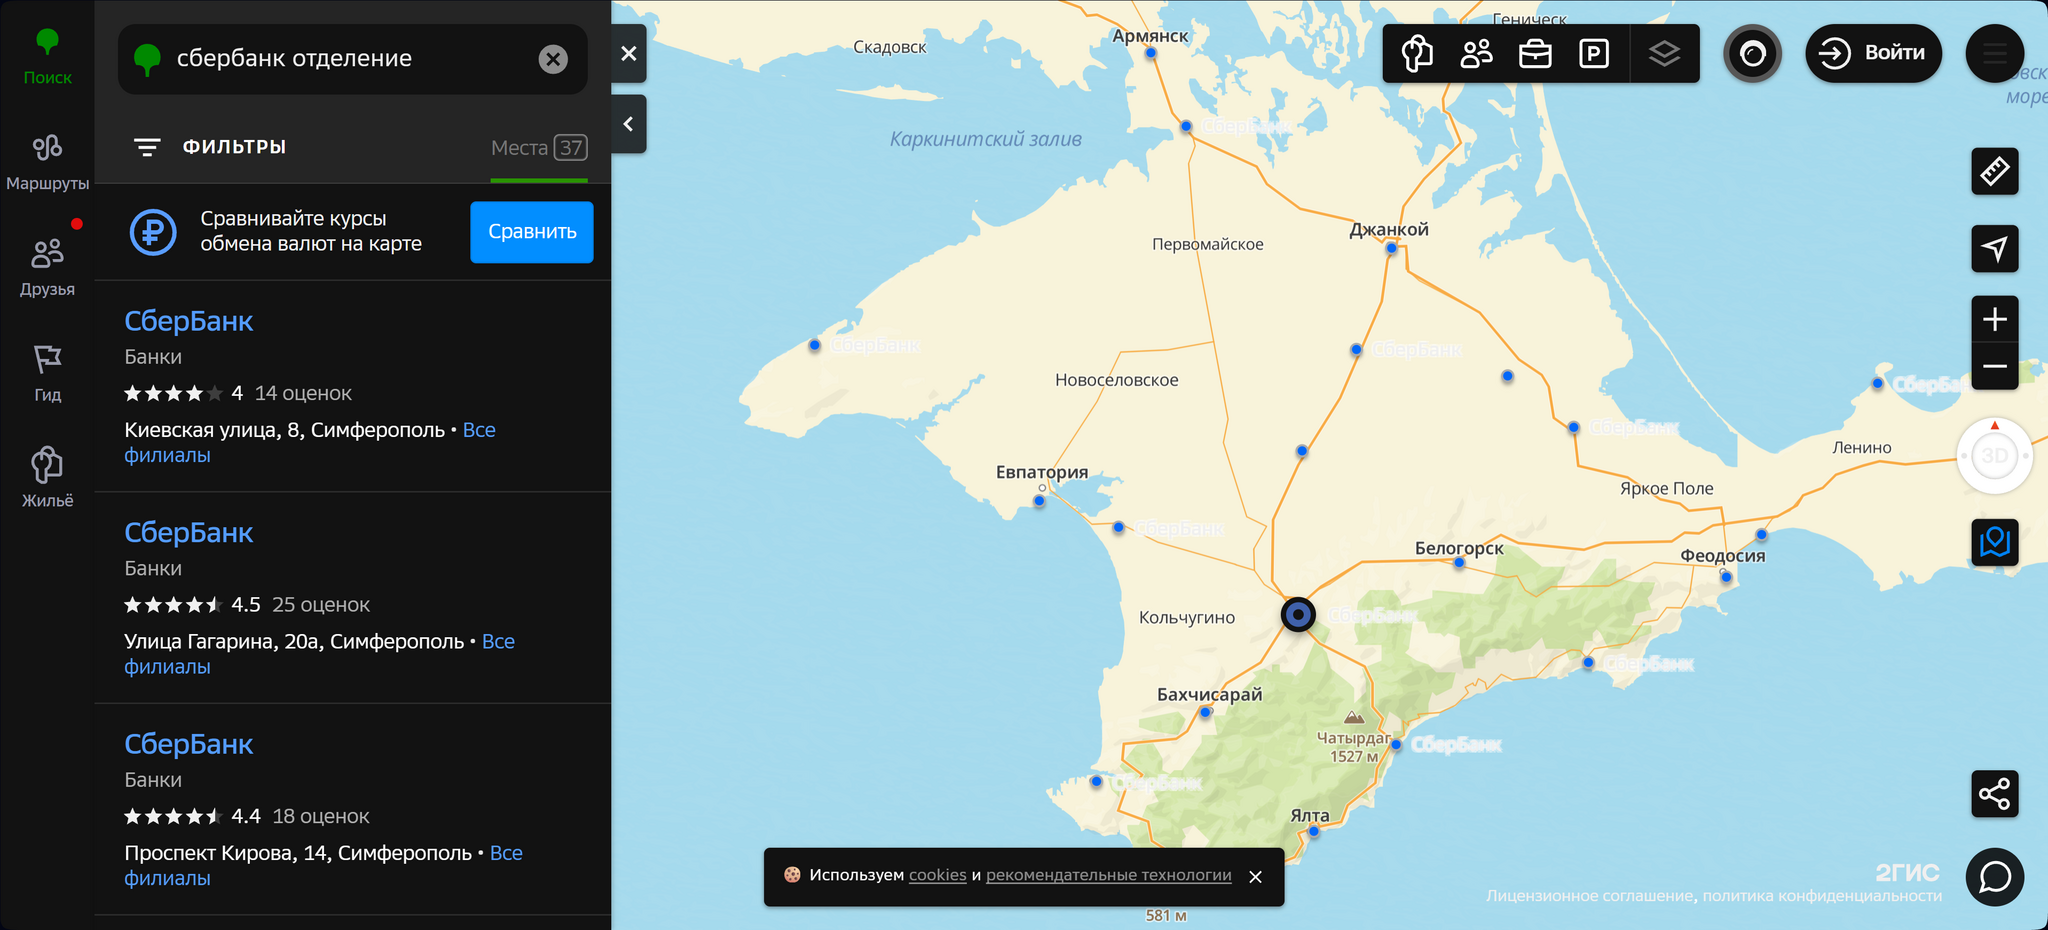Open the СберБанк Киевская улица result

[188, 321]
